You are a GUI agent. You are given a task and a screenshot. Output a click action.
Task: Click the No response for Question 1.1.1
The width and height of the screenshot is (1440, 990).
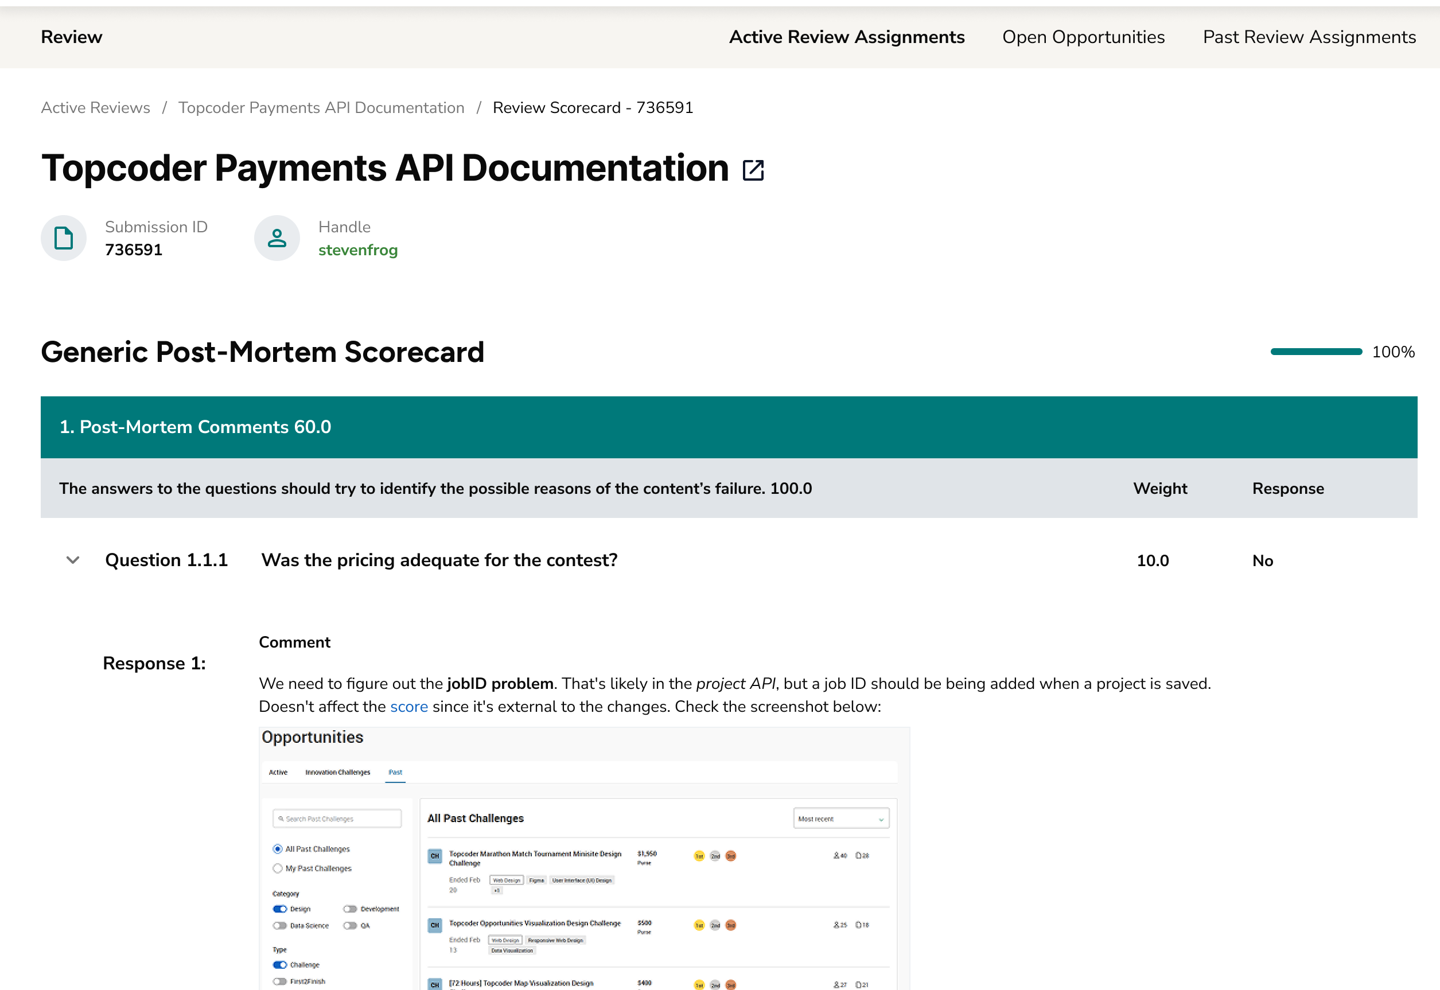(1263, 561)
